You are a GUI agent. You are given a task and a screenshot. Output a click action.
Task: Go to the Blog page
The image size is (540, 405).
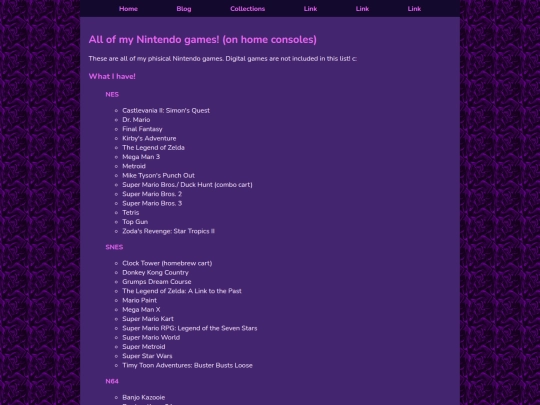point(184,9)
